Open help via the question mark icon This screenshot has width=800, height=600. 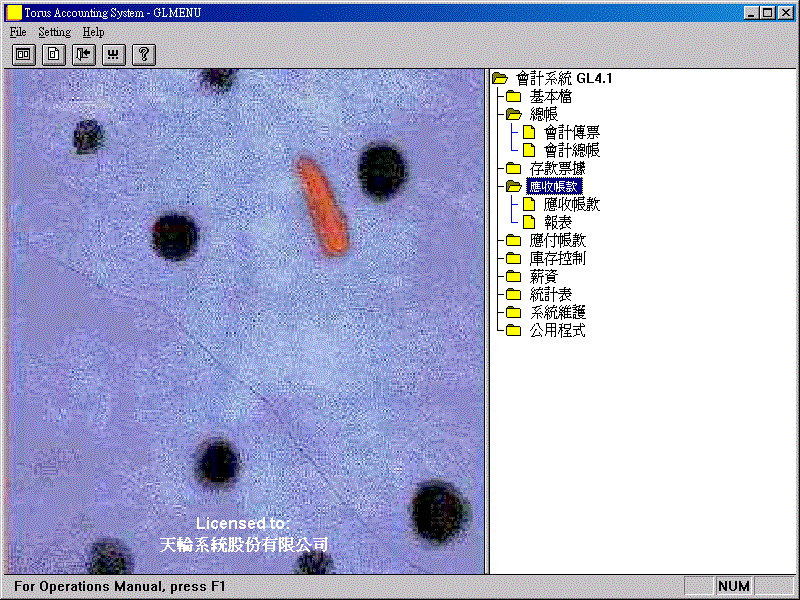(144, 55)
